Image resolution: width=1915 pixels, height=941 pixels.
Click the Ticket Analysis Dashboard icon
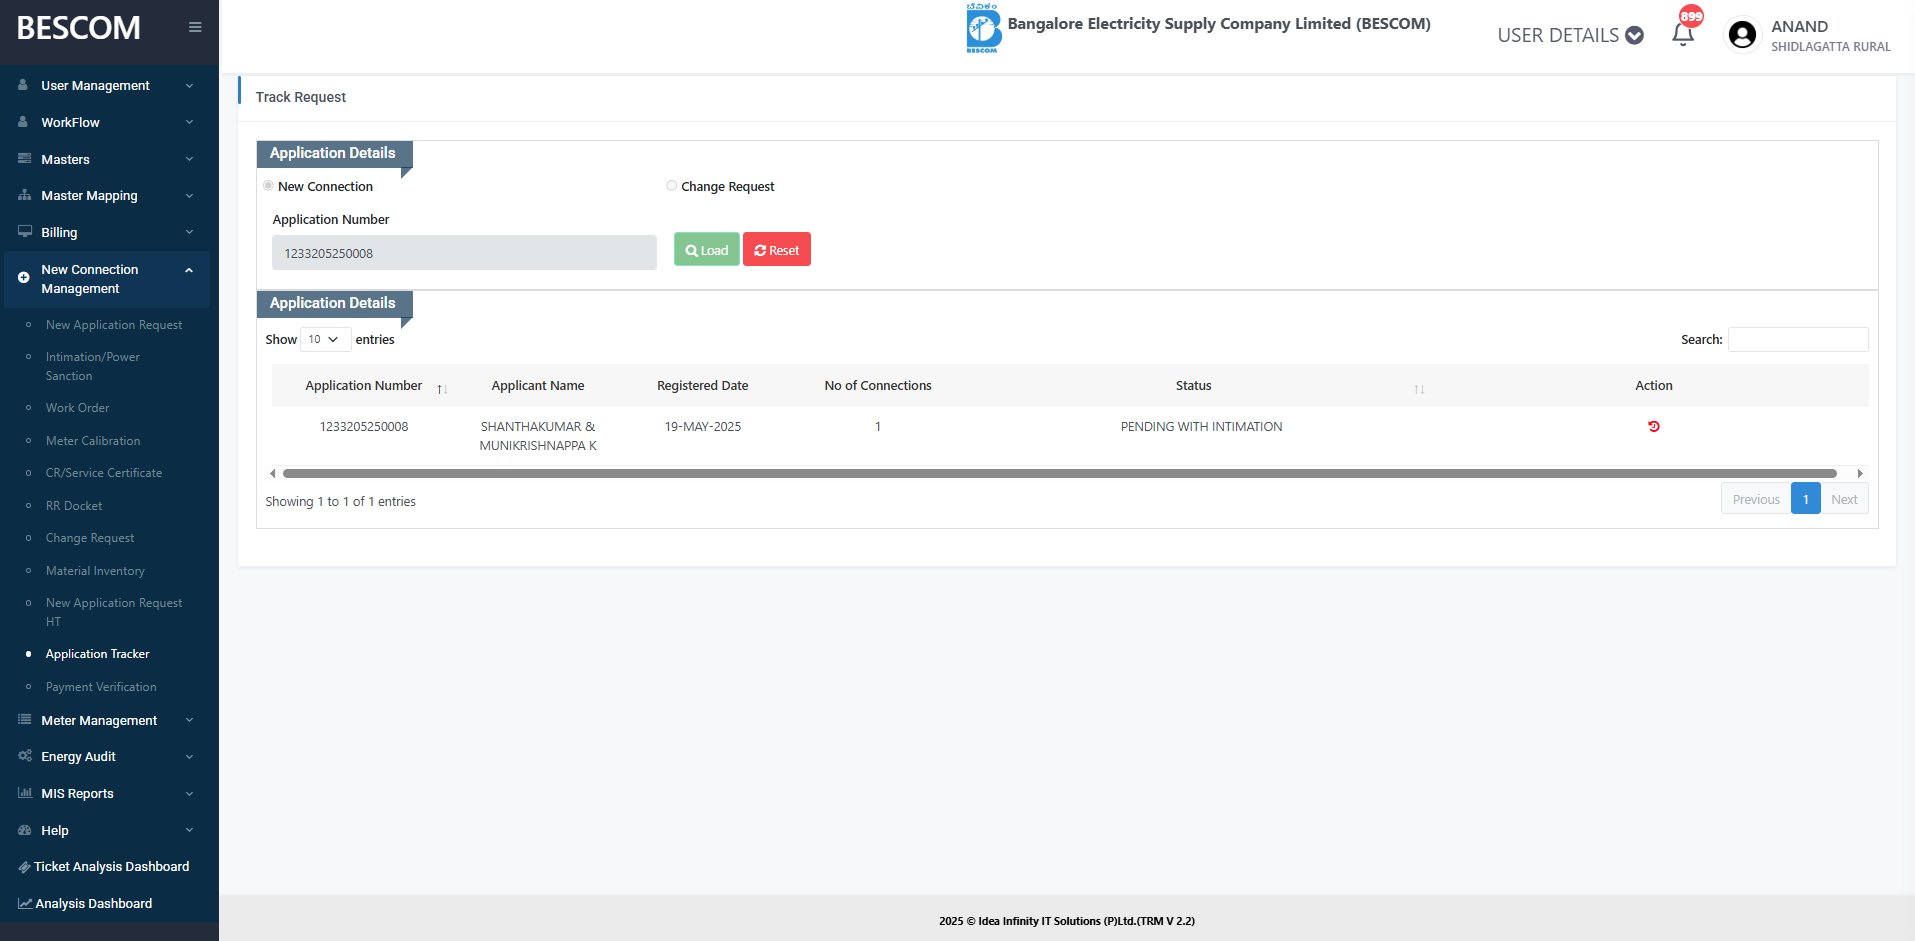click(24, 867)
